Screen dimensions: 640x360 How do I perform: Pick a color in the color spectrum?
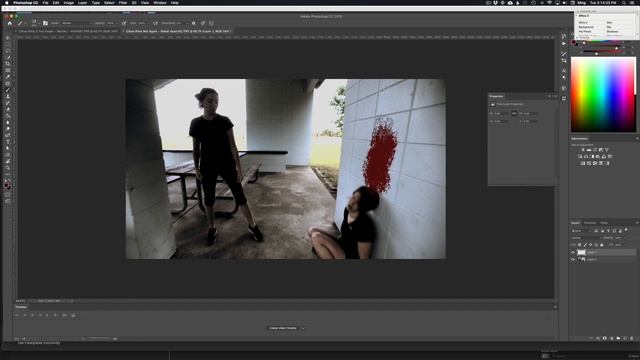click(x=603, y=94)
